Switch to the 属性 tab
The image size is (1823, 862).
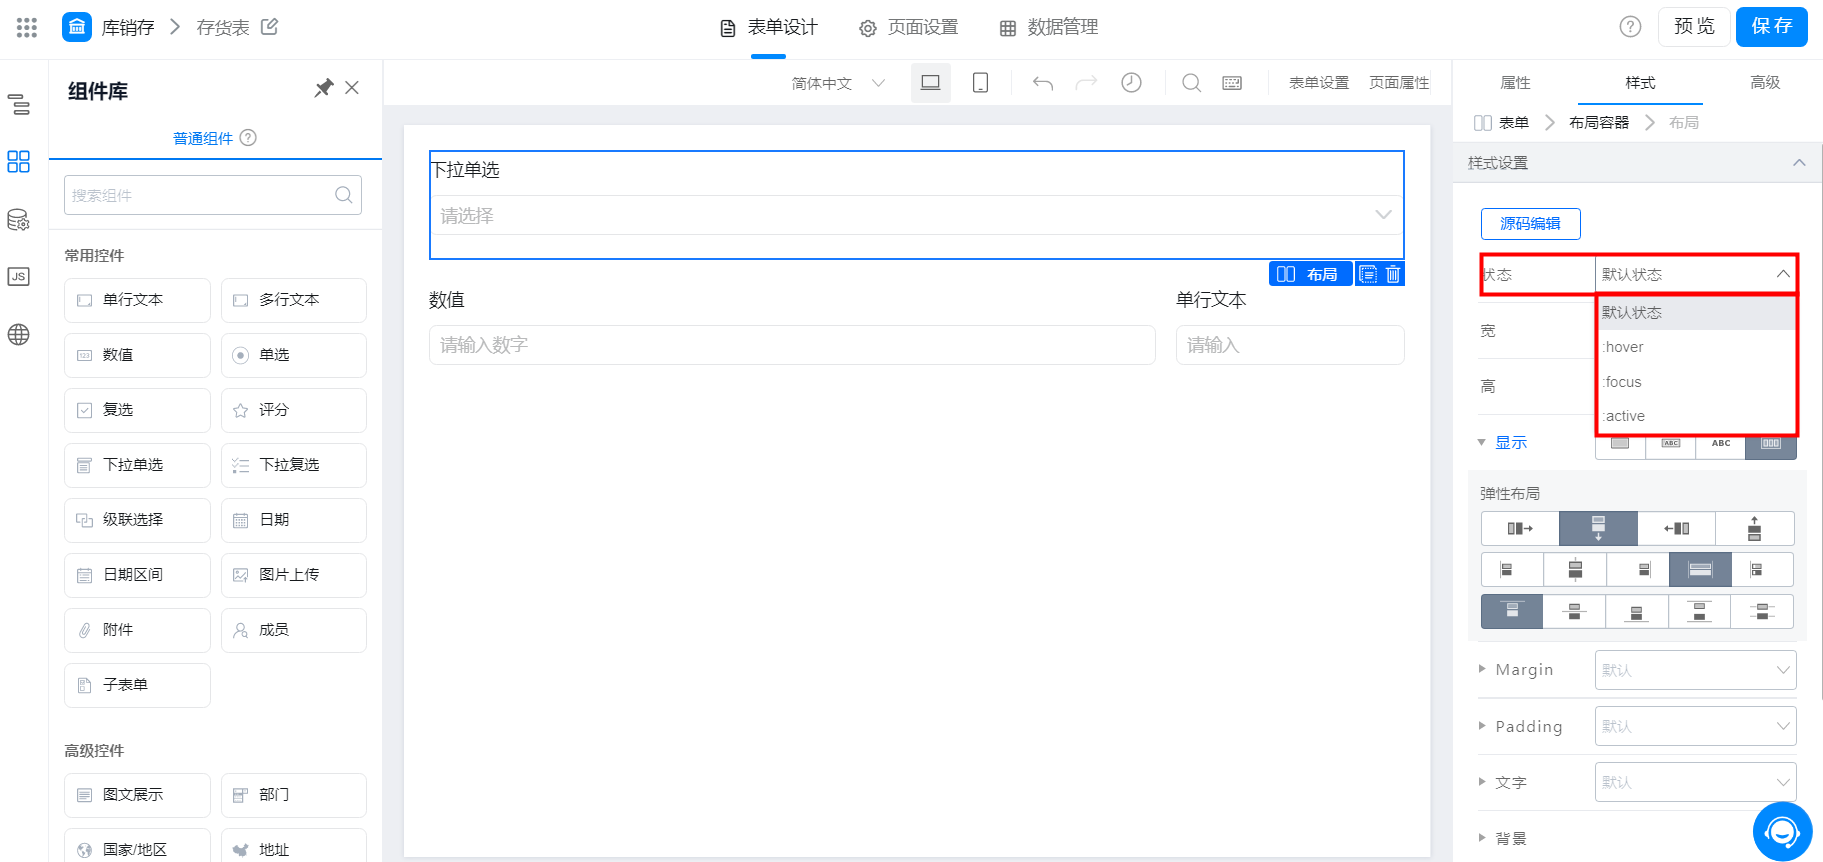1515,83
